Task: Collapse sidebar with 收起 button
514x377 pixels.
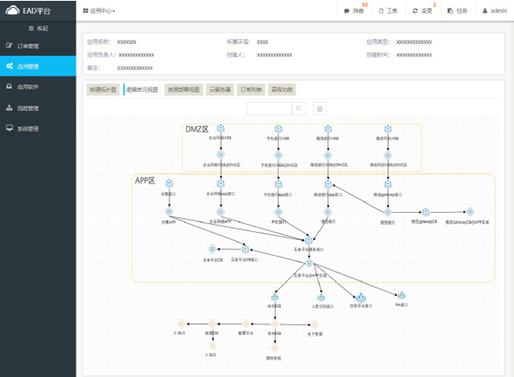Action: (x=38, y=29)
